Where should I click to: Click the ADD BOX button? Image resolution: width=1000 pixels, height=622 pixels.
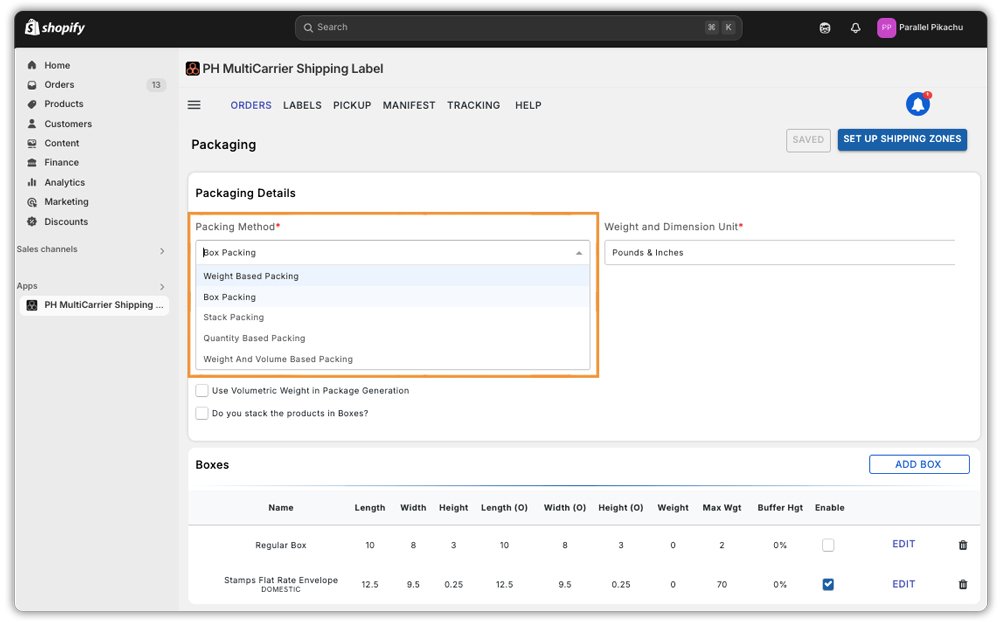point(918,464)
